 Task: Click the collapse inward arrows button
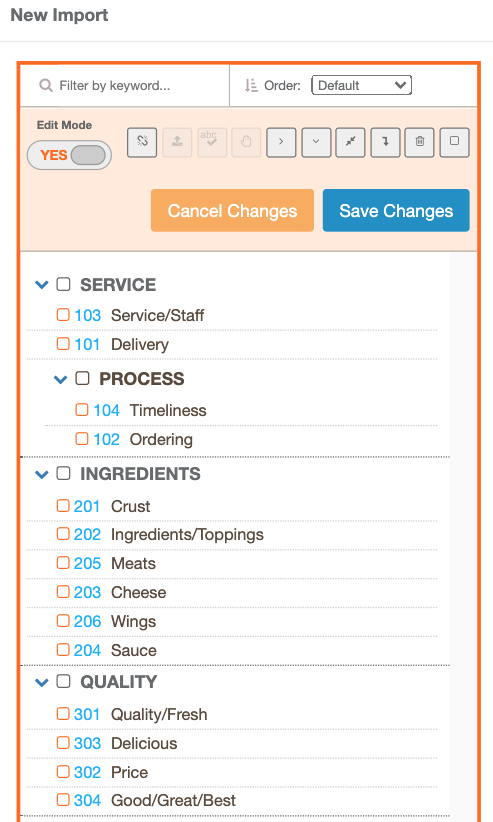pyautogui.click(x=351, y=142)
